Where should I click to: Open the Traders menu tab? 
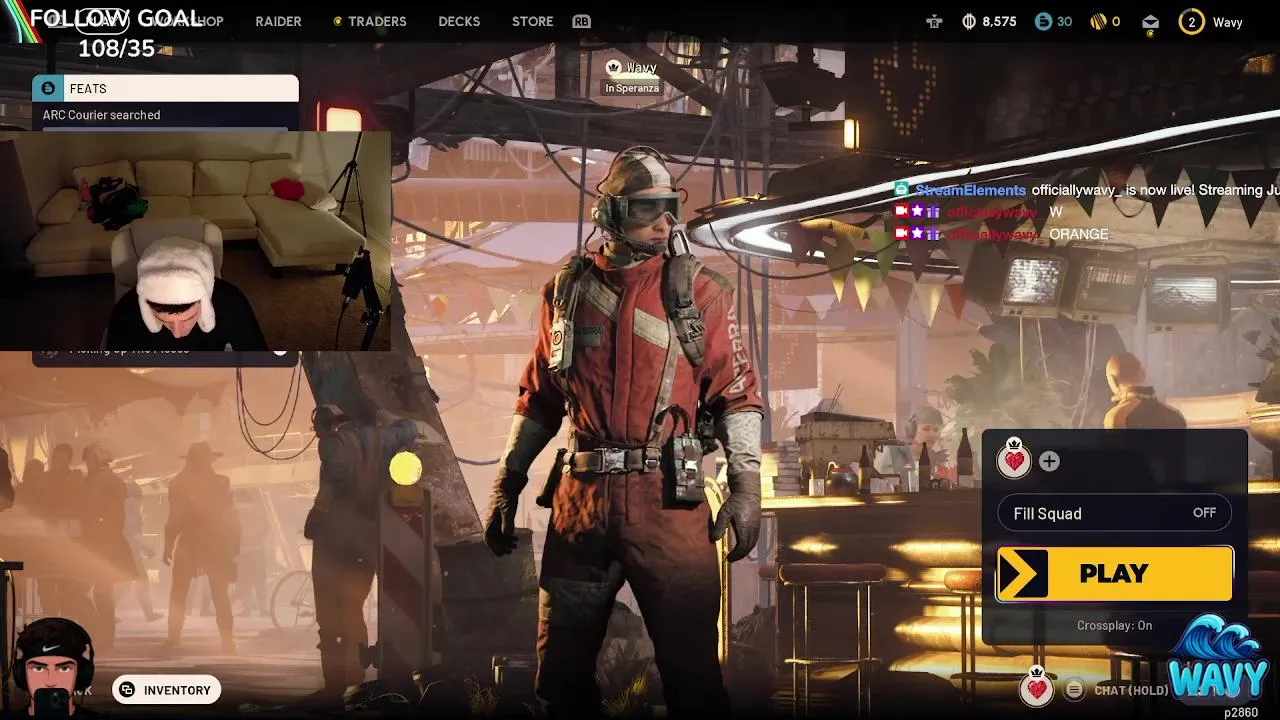point(377,21)
